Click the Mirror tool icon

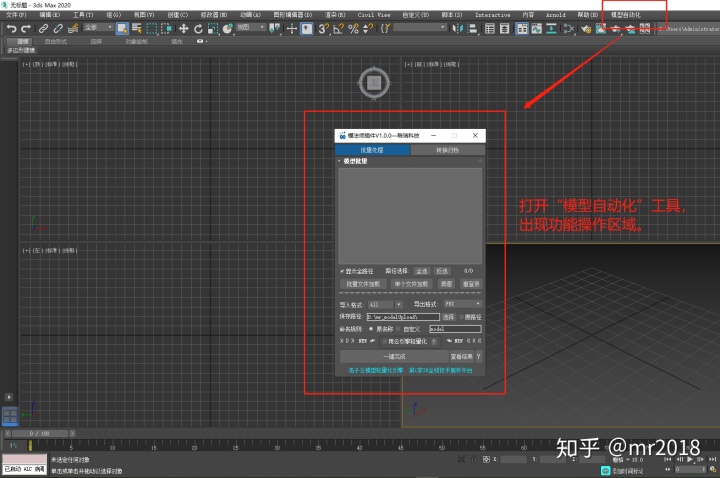[457, 29]
